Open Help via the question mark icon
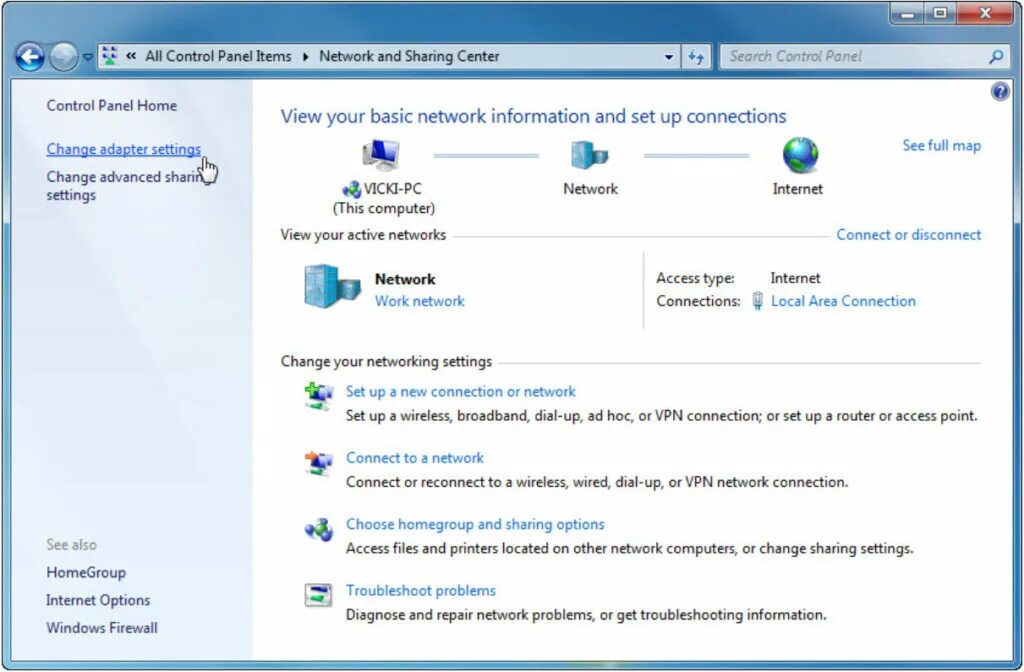 pyautogui.click(x=1000, y=91)
